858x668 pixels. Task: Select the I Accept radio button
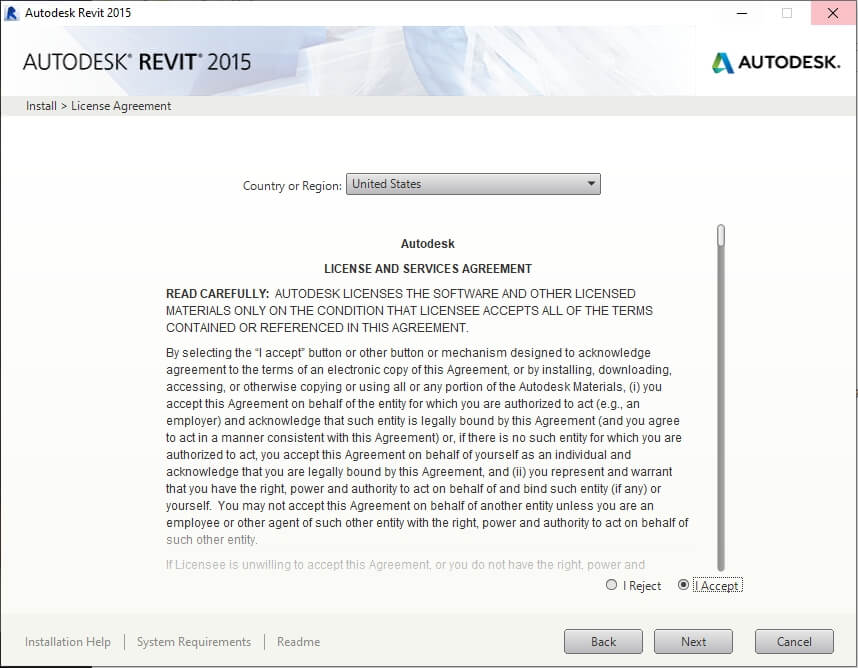click(684, 585)
